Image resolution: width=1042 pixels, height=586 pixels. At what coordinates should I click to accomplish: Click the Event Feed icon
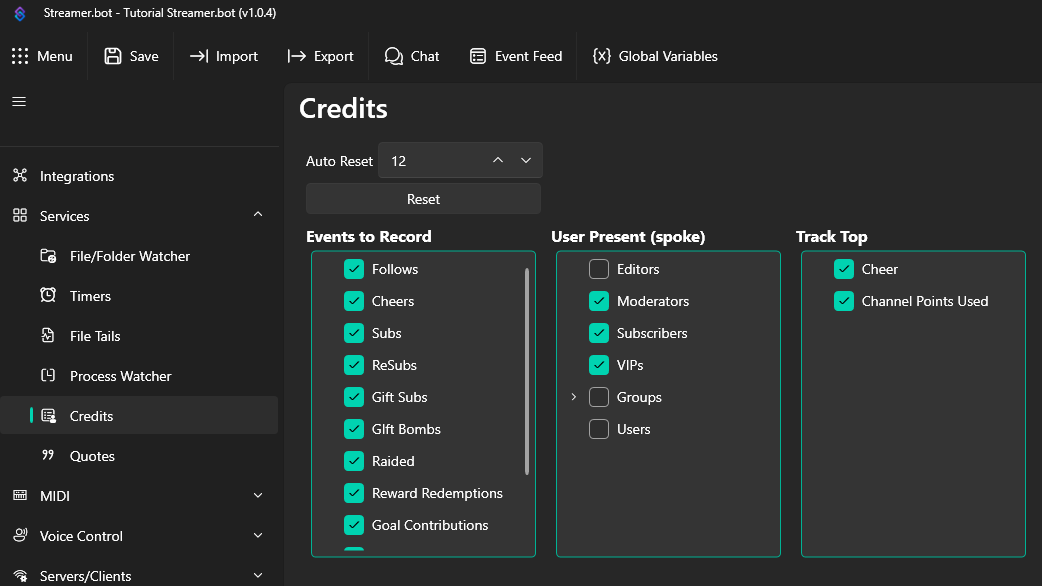[x=479, y=56]
